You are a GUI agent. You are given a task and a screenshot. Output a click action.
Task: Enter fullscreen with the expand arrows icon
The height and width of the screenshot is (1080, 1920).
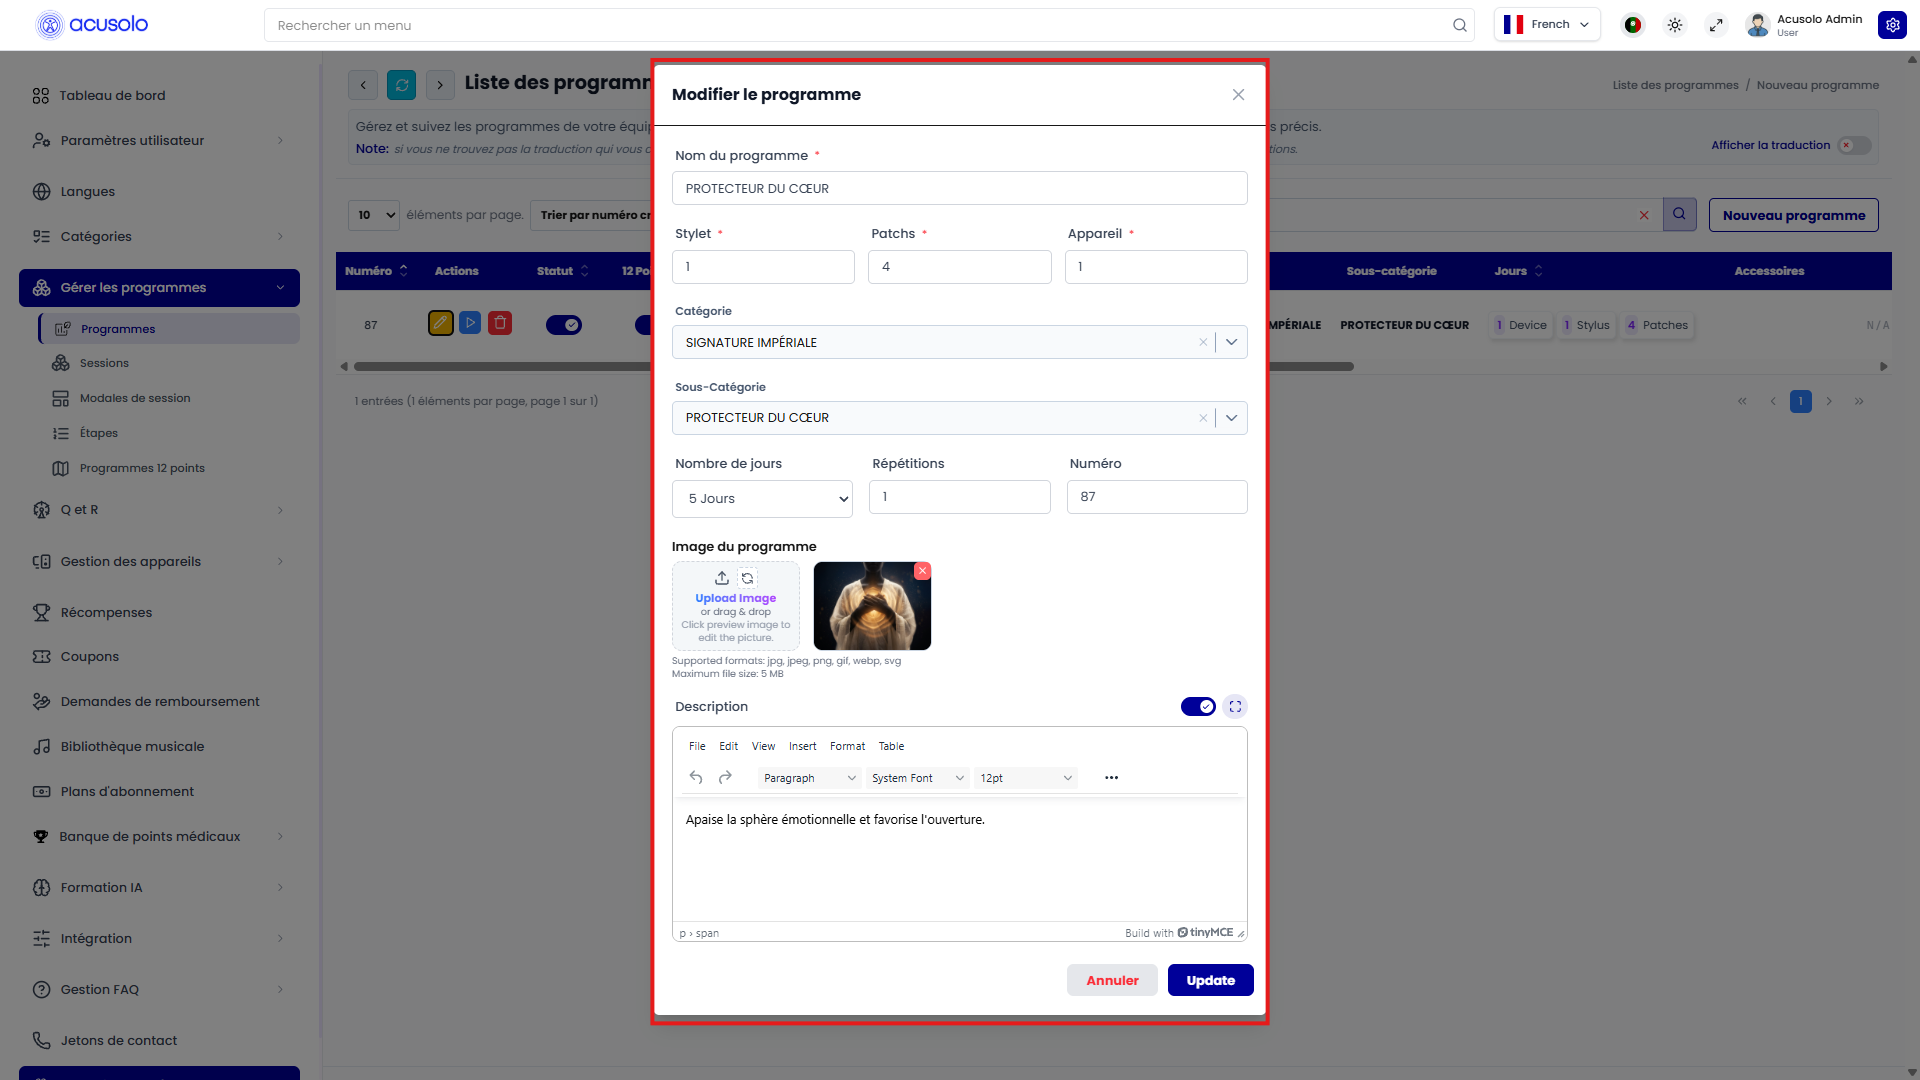(x=1716, y=25)
